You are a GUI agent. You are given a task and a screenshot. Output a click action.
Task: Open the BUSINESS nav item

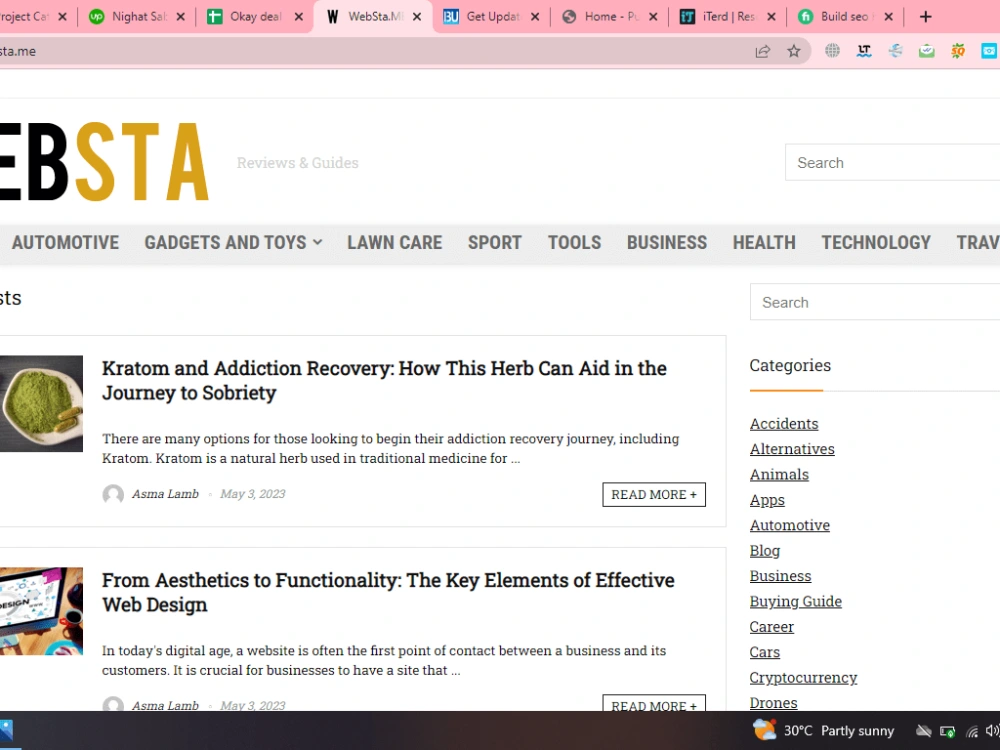click(667, 242)
